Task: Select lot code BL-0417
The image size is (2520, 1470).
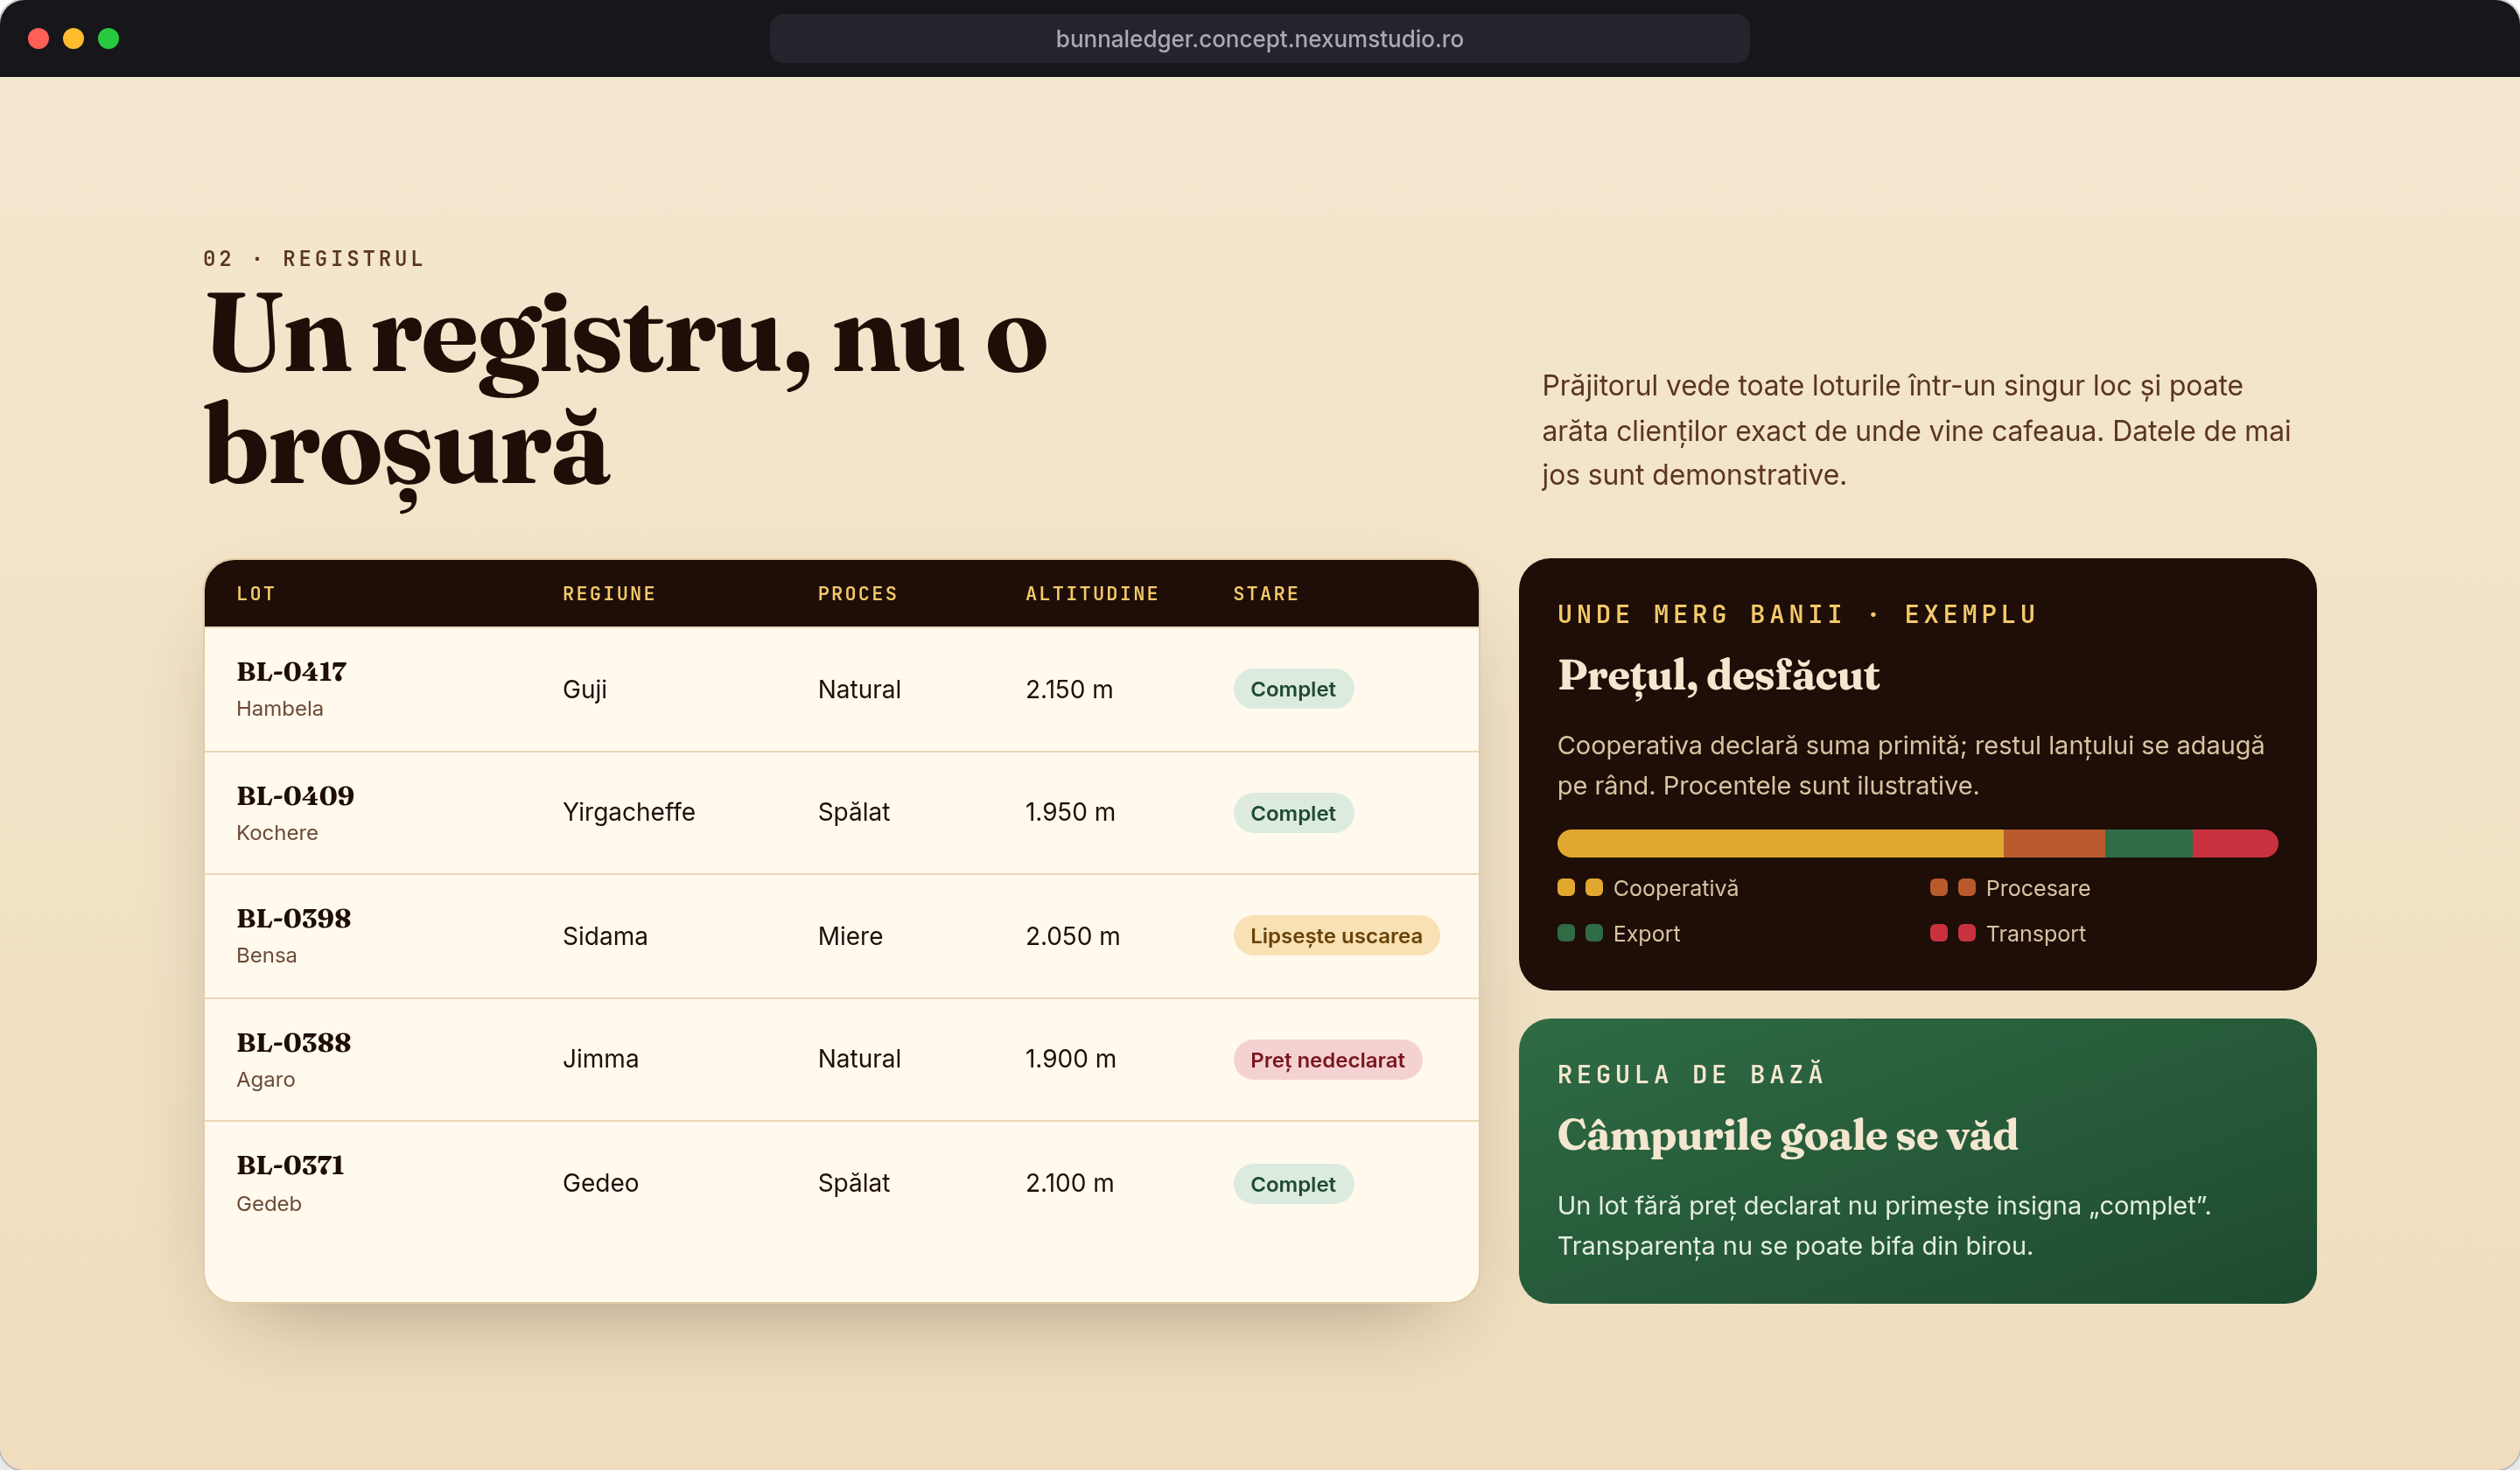Action: 291,672
